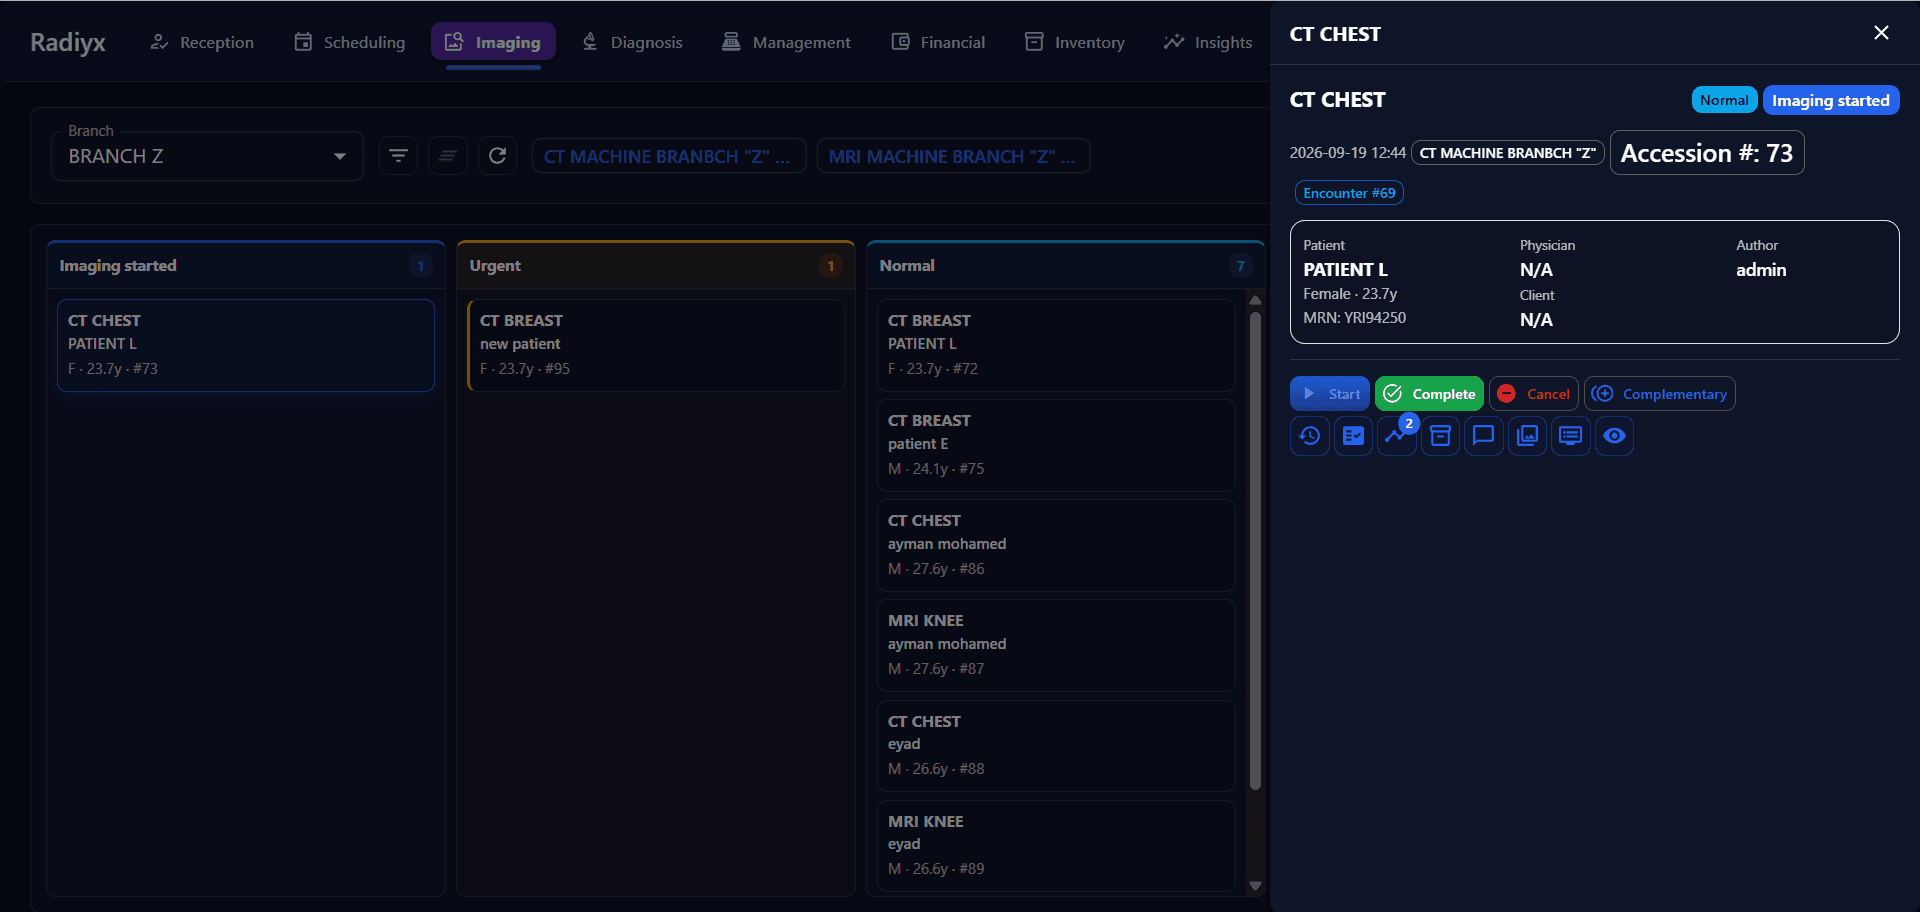This screenshot has height=912, width=1920.
Task: Filter by CT MACHINE BRANBCH "Z" chip in toolbar
Action: [669, 156]
